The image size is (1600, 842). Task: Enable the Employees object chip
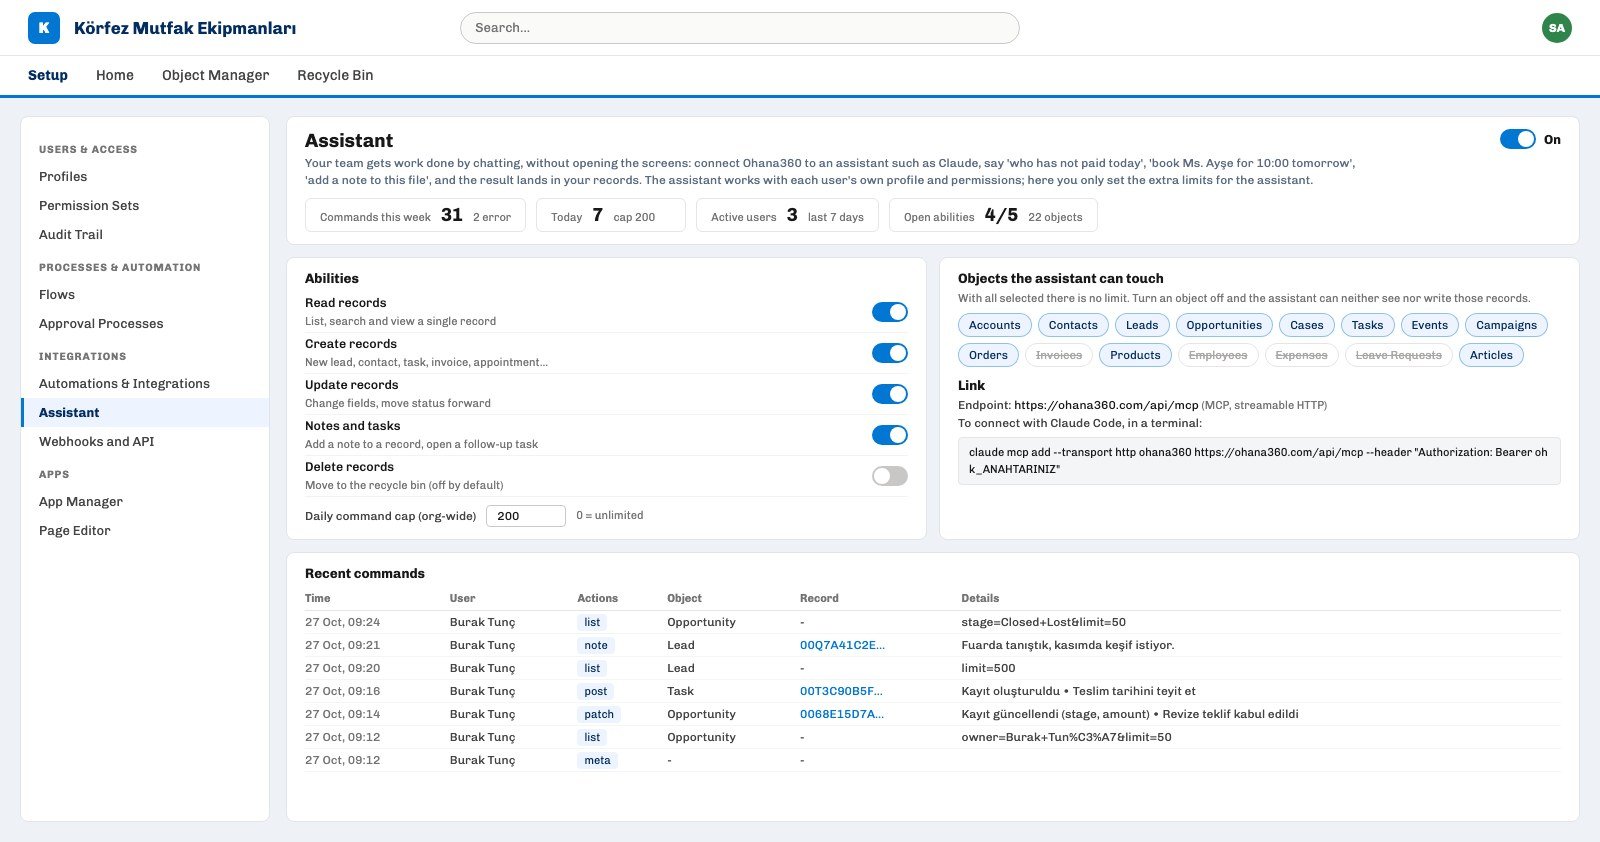click(1218, 355)
